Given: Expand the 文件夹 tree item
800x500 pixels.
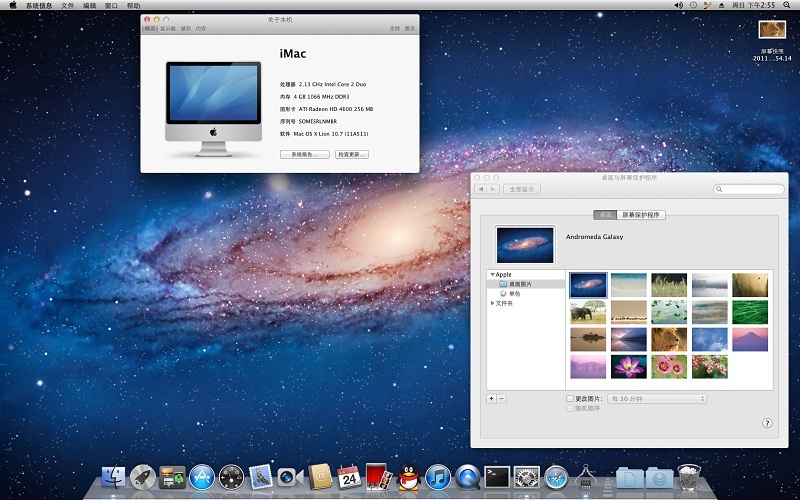Looking at the screenshot, I should click(492, 303).
